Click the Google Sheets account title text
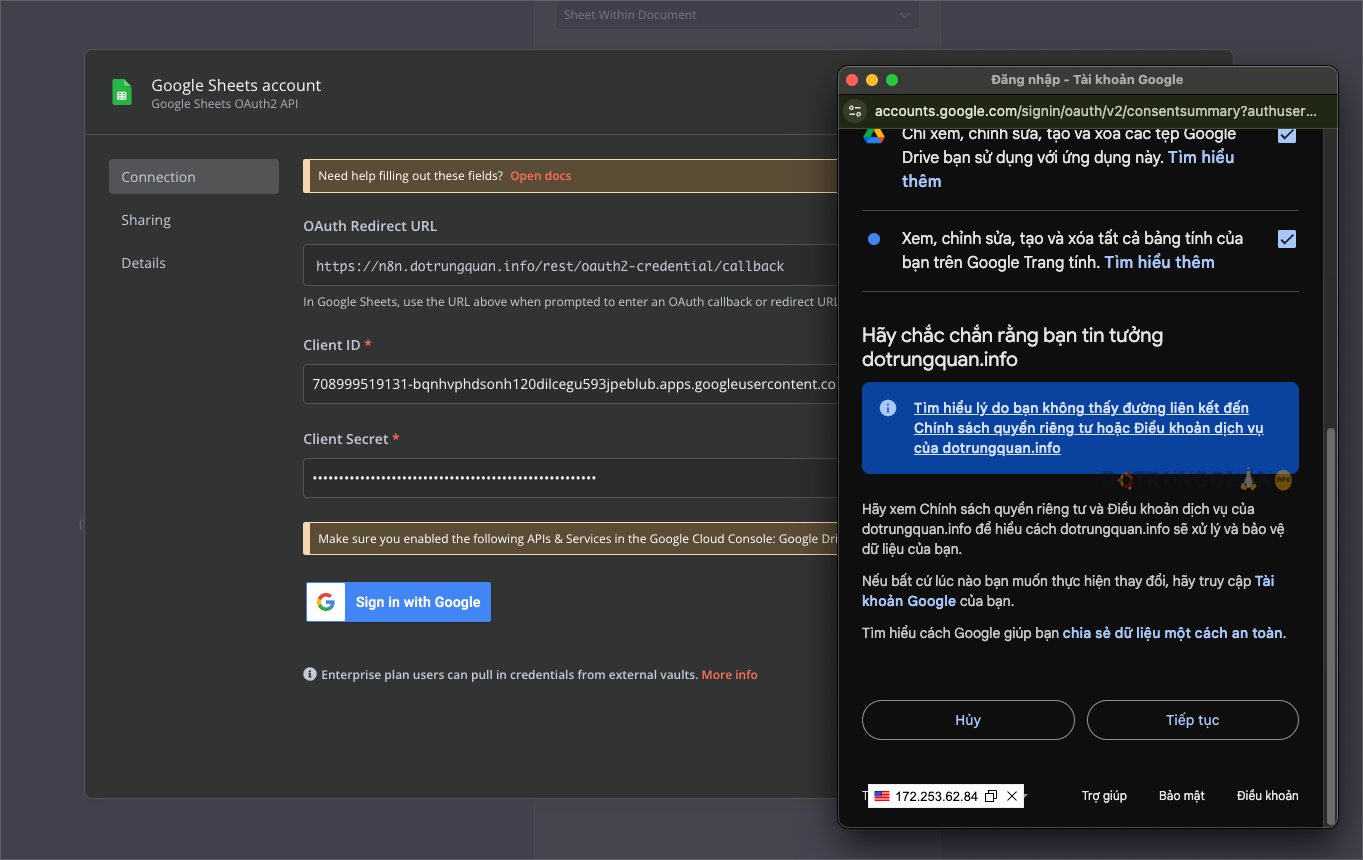Screen dimensions: 1363x860 (236, 86)
